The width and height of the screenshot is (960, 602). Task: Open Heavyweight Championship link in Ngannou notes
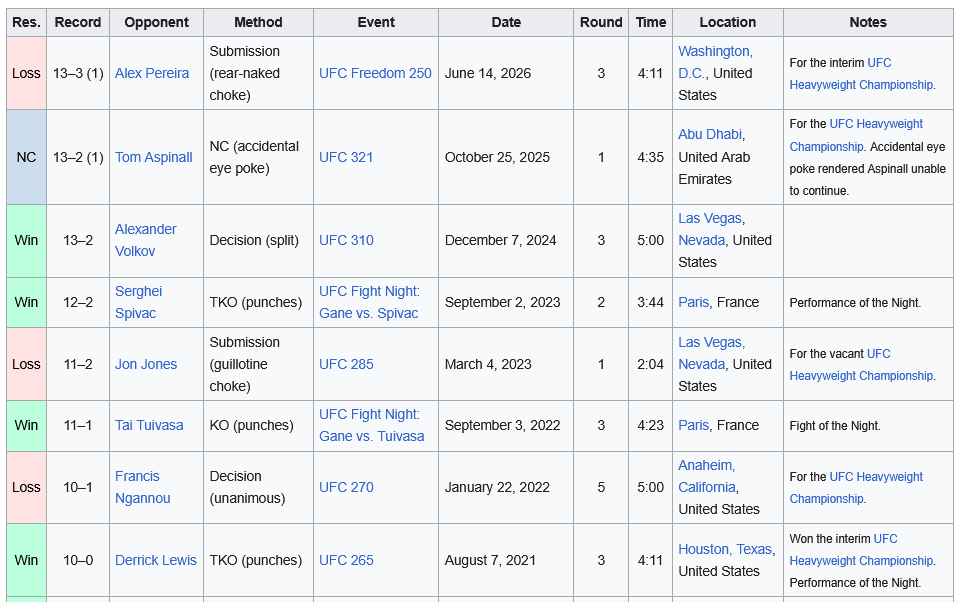856,487
